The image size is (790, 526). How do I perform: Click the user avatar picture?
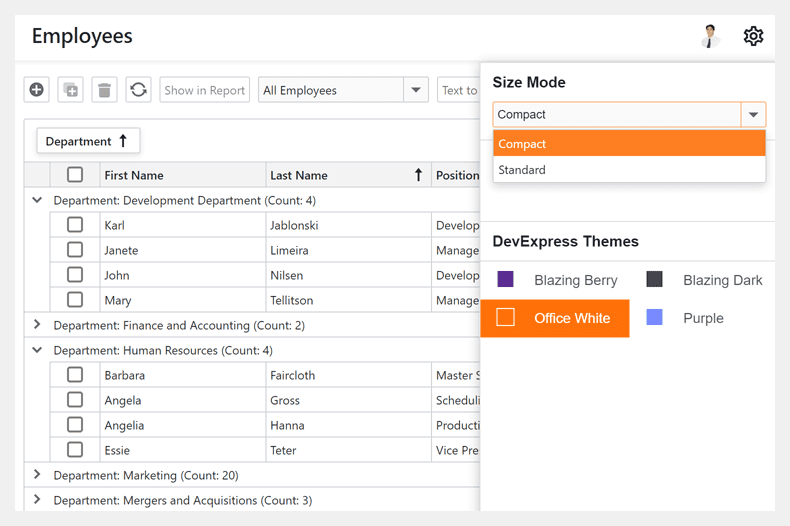pos(710,36)
